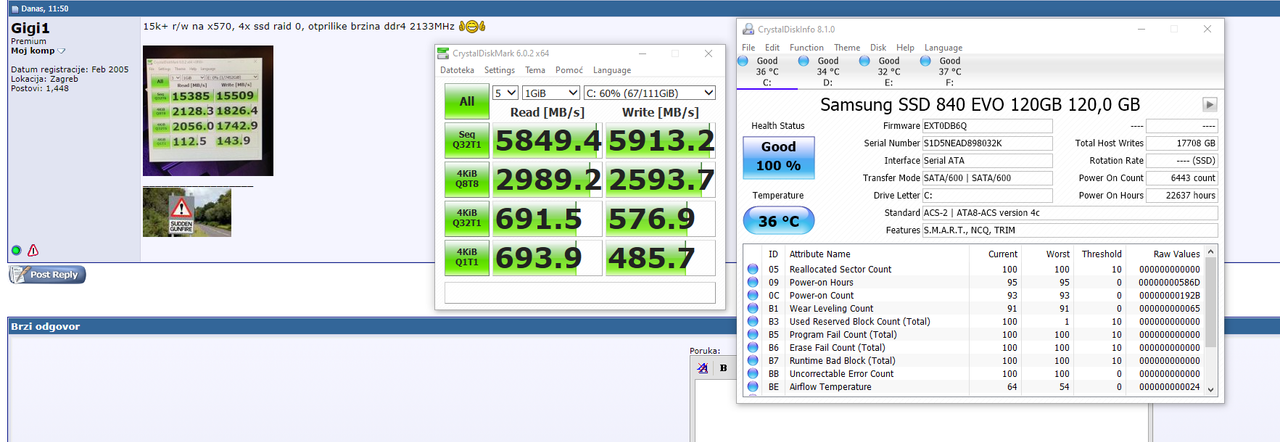The height and width of the screenshot is (442, 1280).
Task: Open the attached CrystalDiskMark photo thumbnail
Action: 208,110
